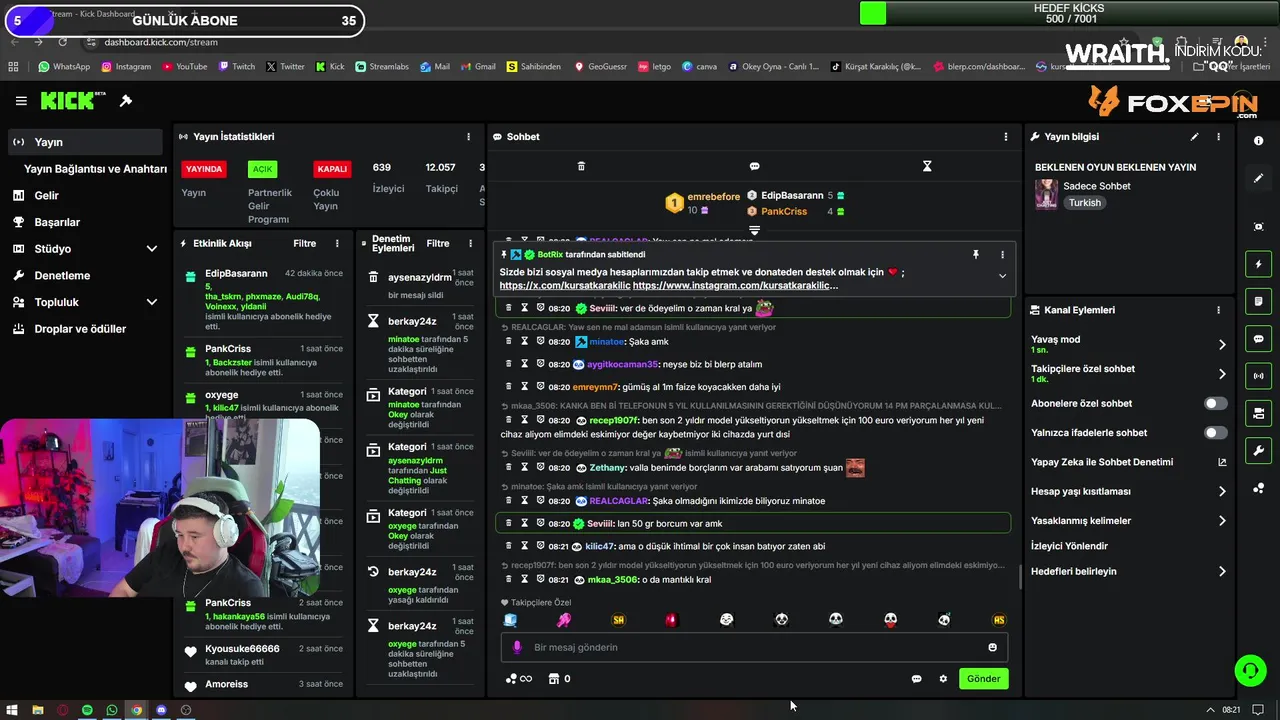Delete minatoe's Şaka amk message
The width and height of the screenshot is (1280, 720).
(508, 342)
